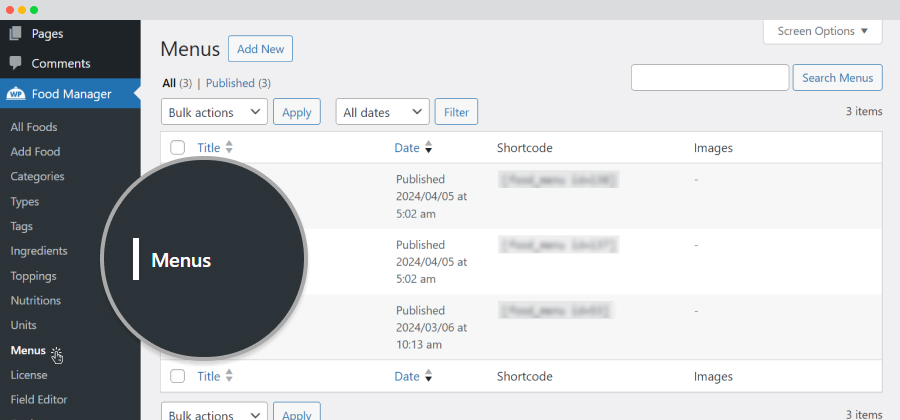This screenshot has width=900, height=420.
Task: Select Menus in the sidebar submenu
Action: pyautogui.click(x=28, y=350)
